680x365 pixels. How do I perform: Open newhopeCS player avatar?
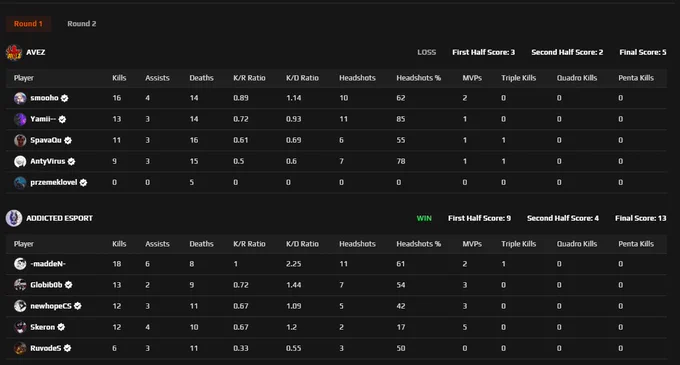pos(20,306)
